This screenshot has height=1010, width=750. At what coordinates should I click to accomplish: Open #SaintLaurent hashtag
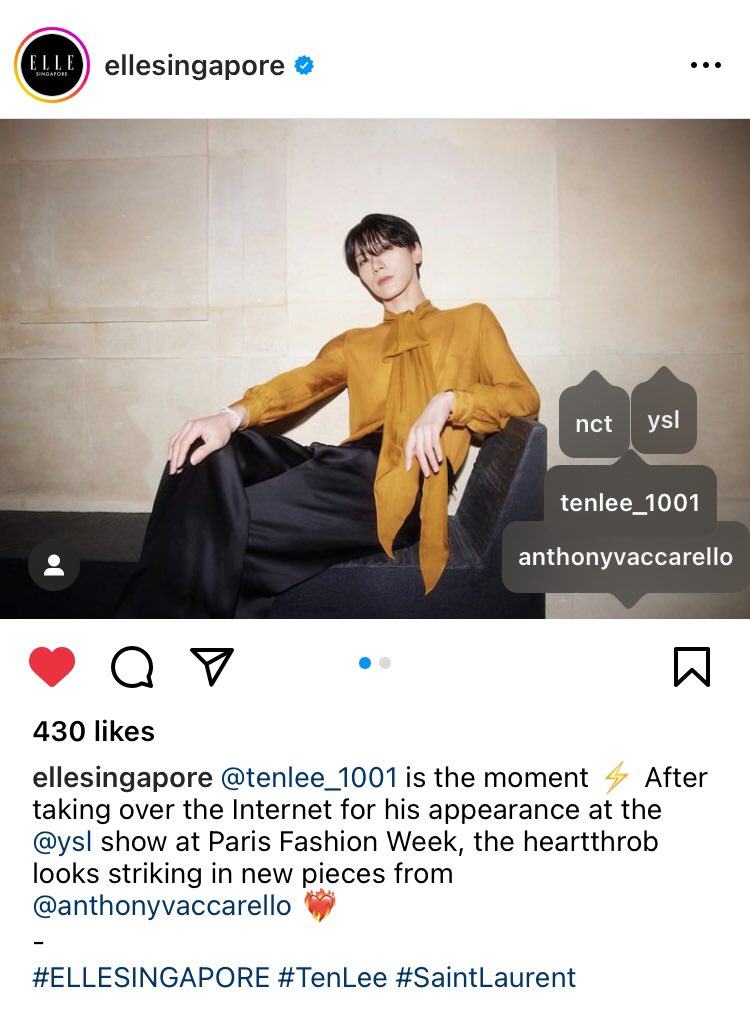[486, 977]
